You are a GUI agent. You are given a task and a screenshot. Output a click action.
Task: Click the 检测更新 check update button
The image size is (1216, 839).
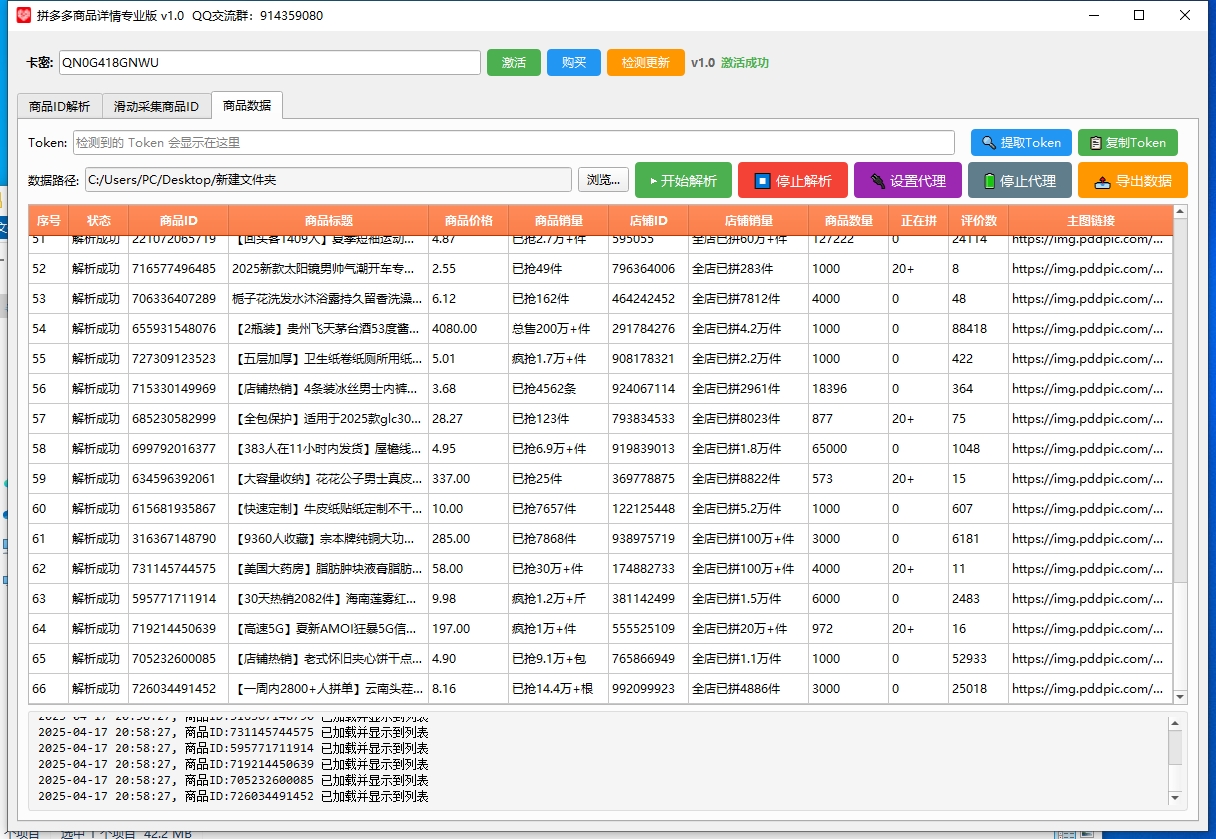pyautogui.click(x=646, y=62)
